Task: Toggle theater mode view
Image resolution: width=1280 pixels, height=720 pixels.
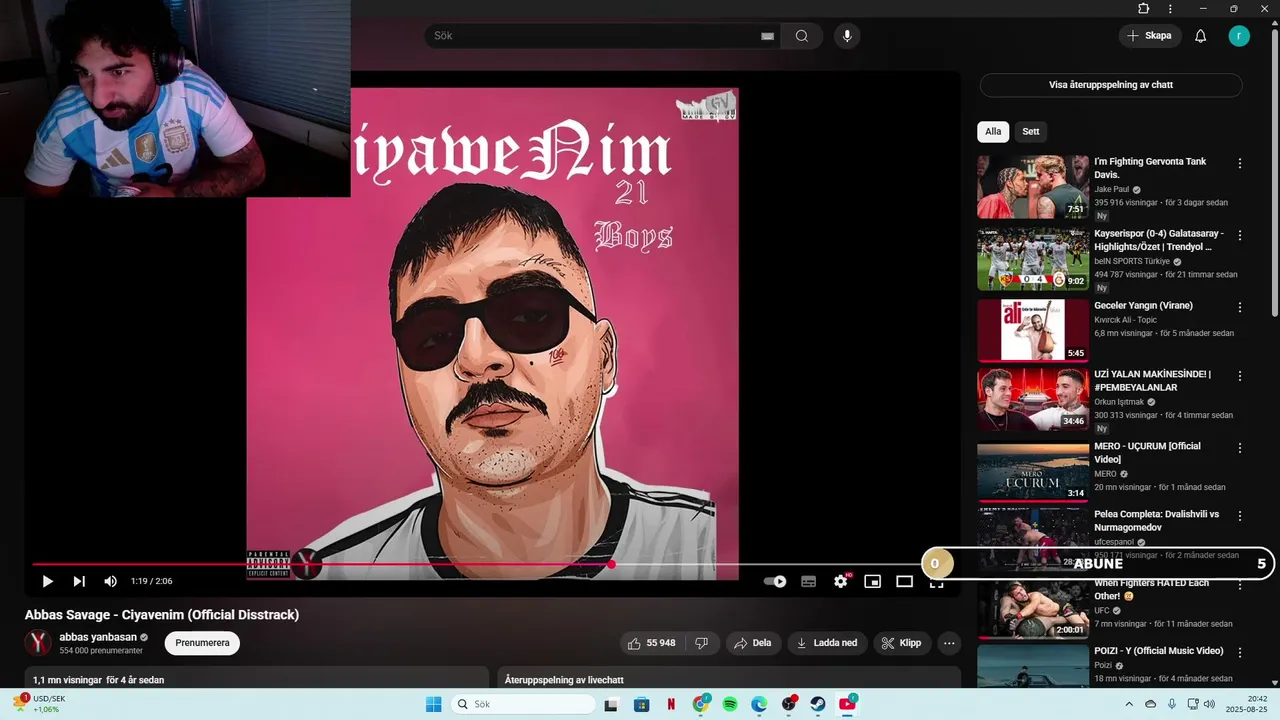Action: [x=905, y=581]
